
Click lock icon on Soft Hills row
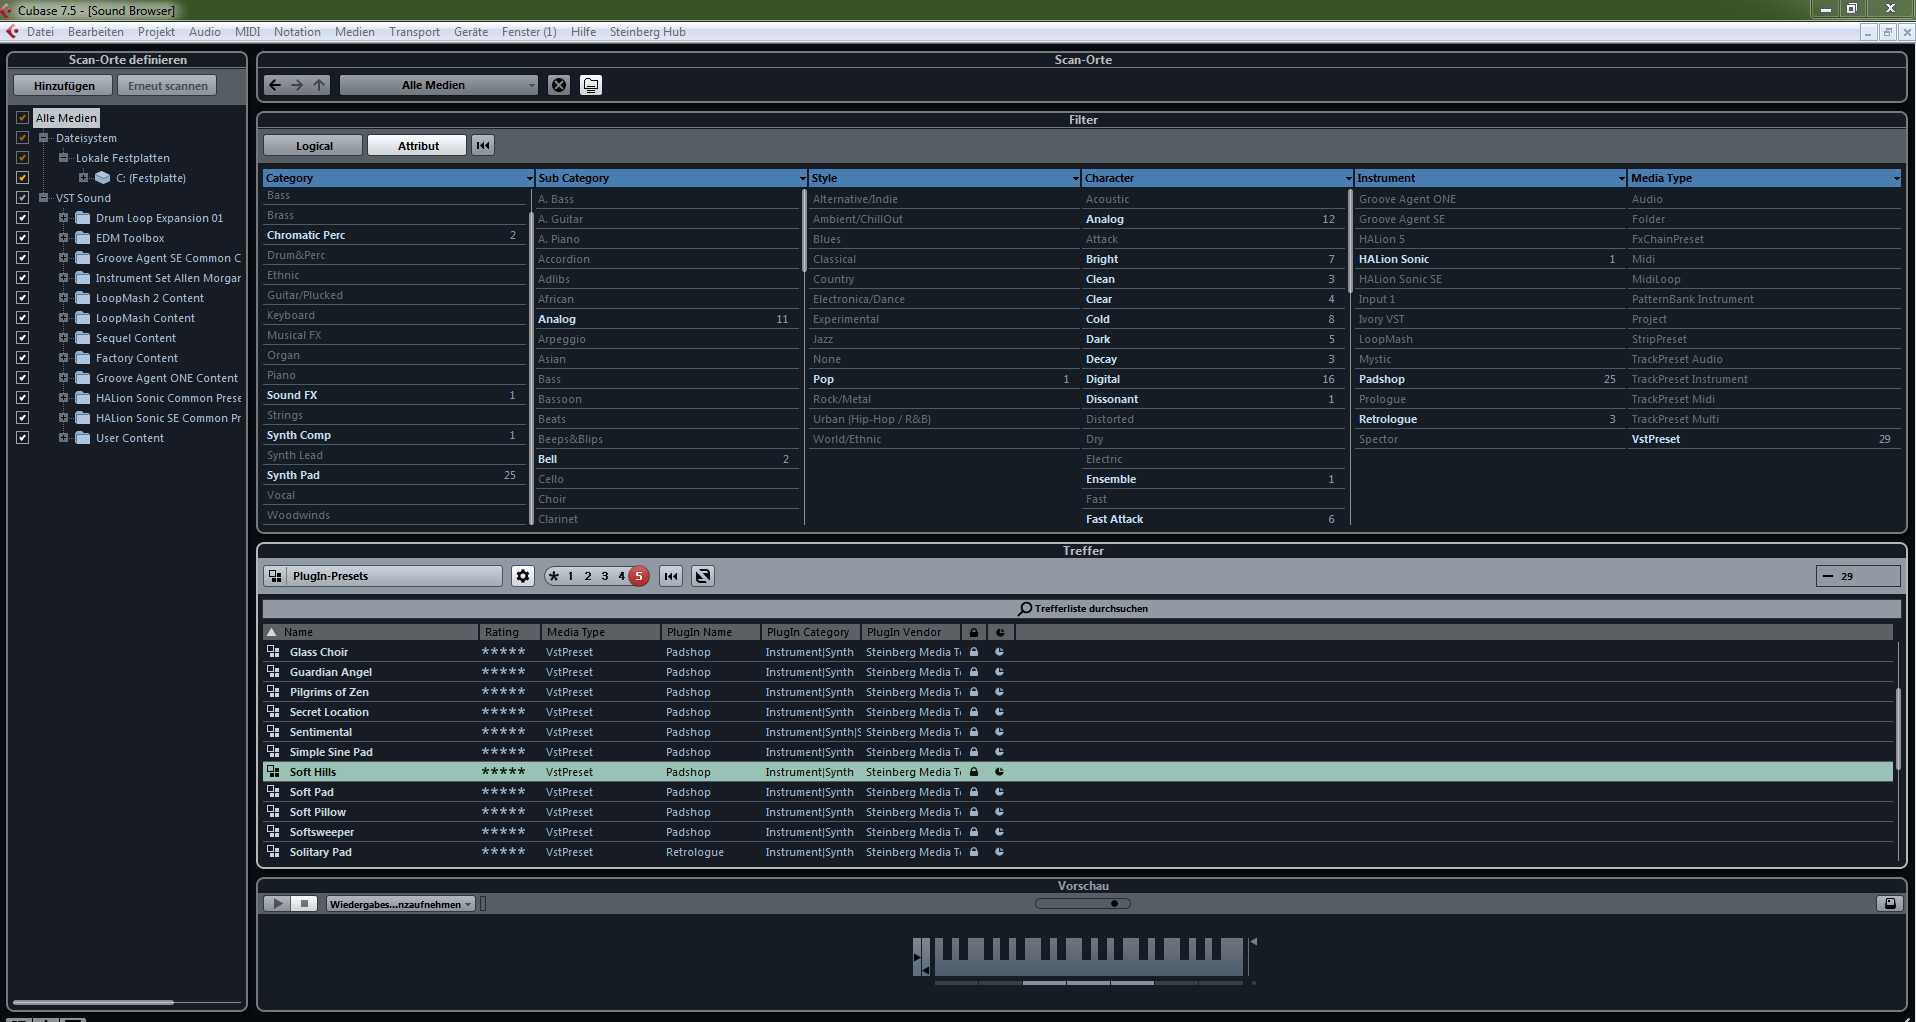(974, 772)
